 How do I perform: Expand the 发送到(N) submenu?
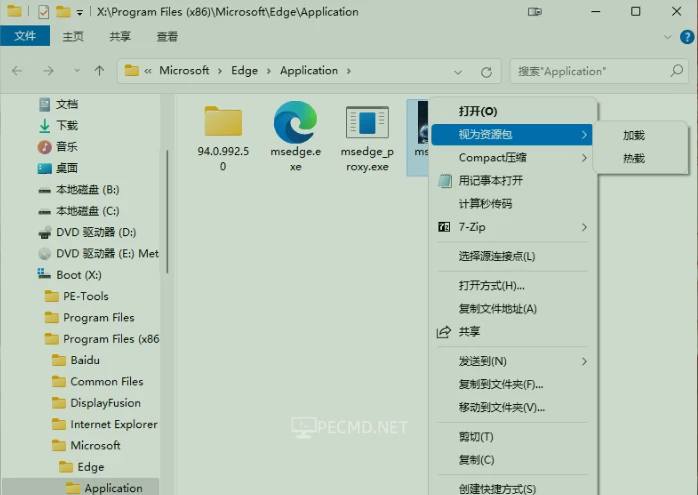click(584, 361)
